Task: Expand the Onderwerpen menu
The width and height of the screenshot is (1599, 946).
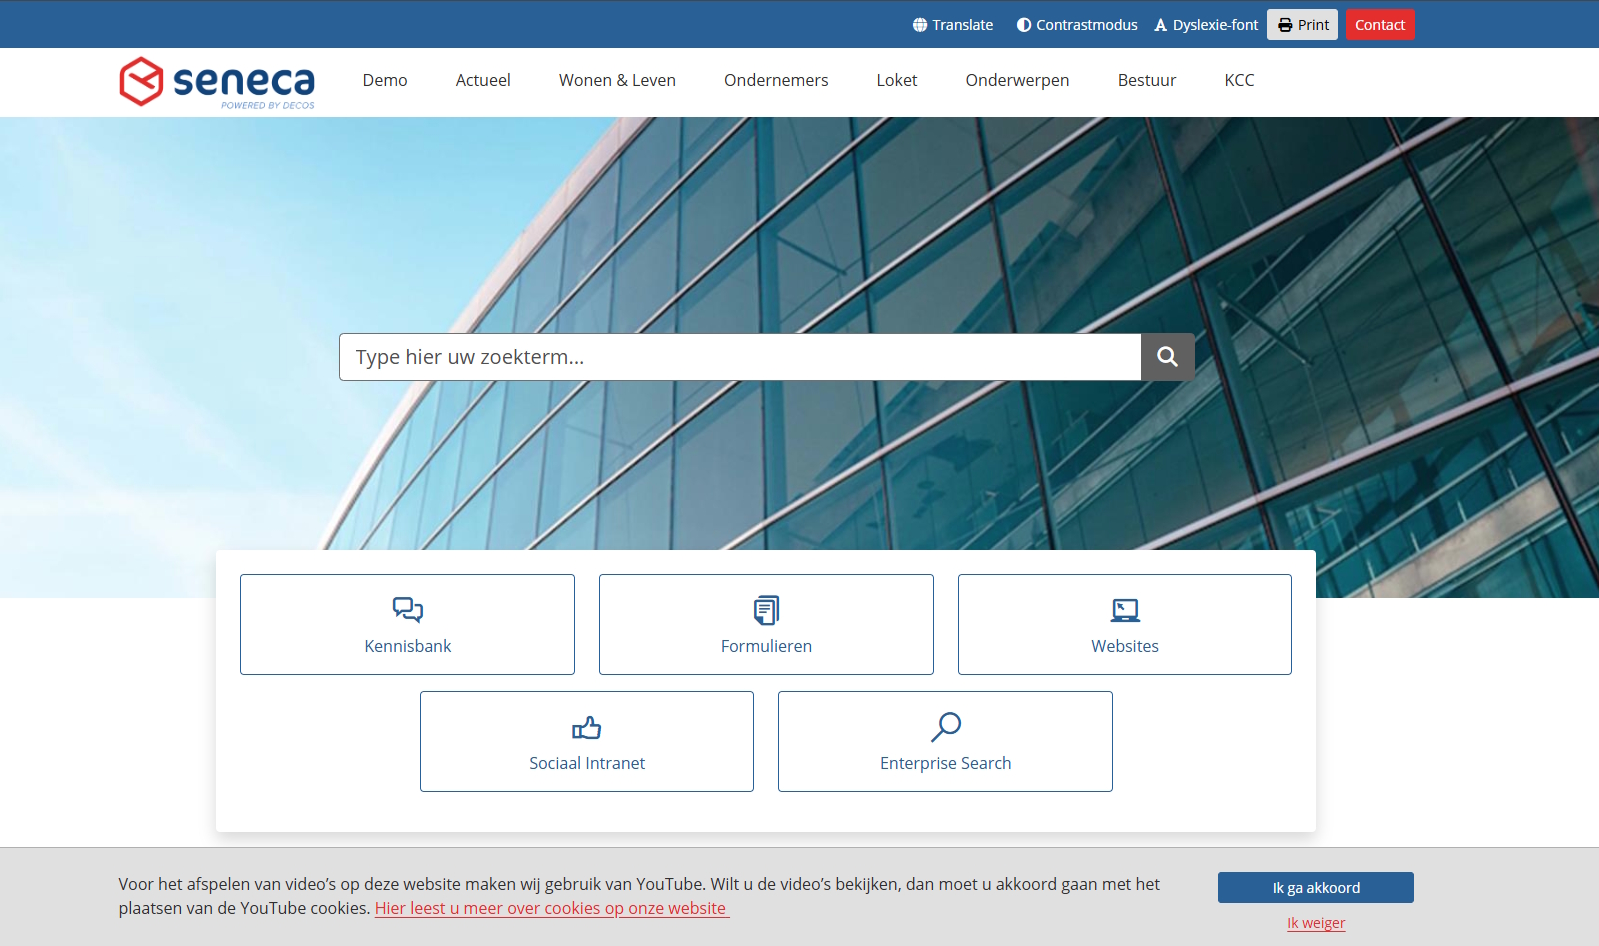Action: (x=1017, y=81)
